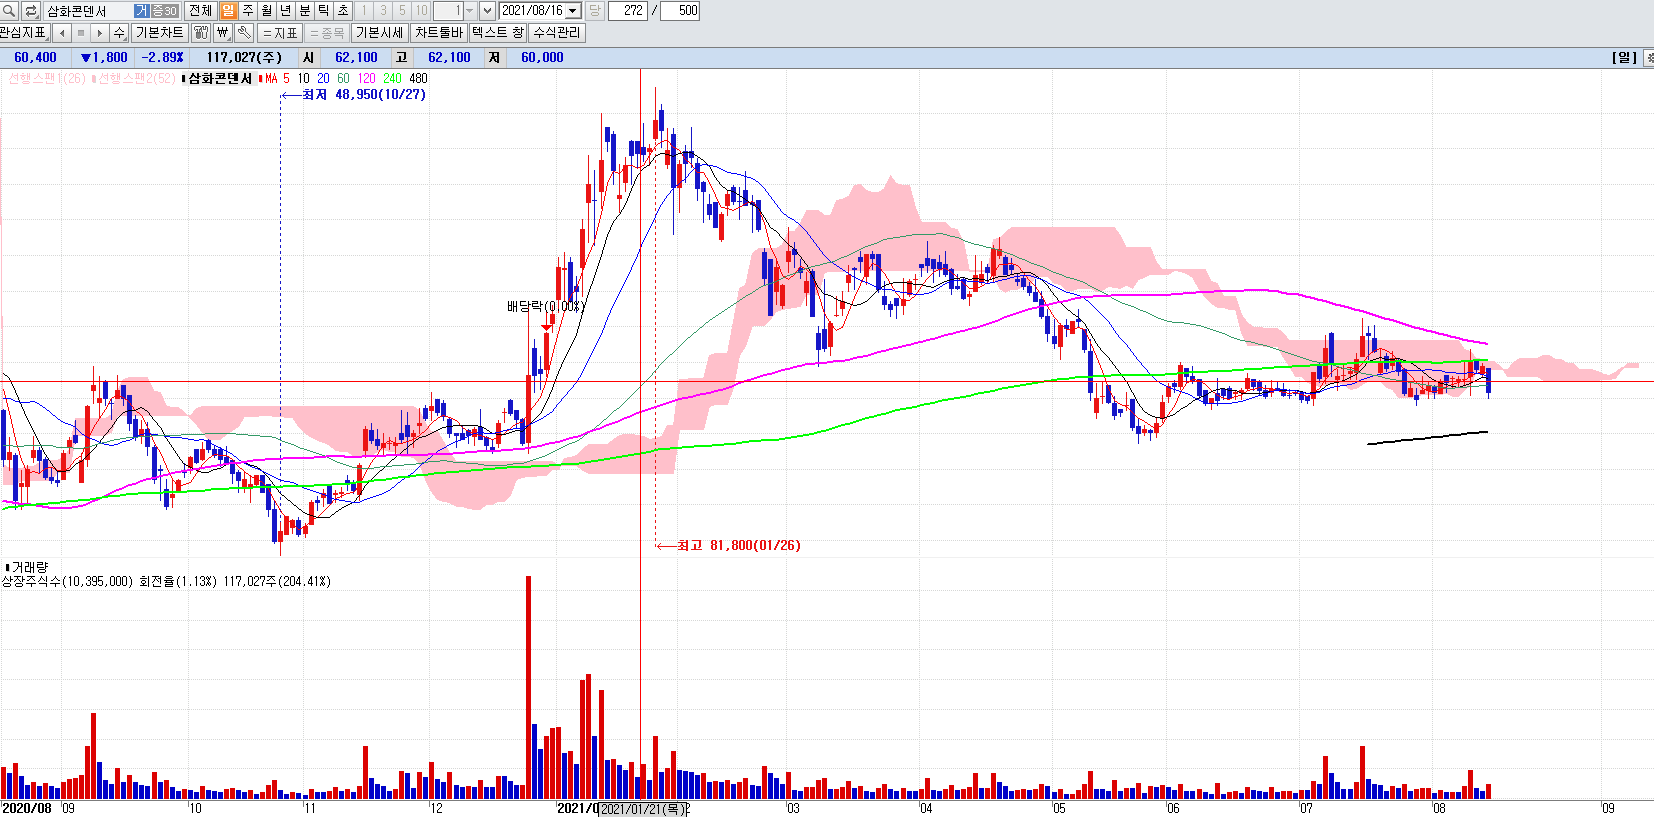
Task: Open the 관심지표 favorite indicators menu
Action: (24, 33)
